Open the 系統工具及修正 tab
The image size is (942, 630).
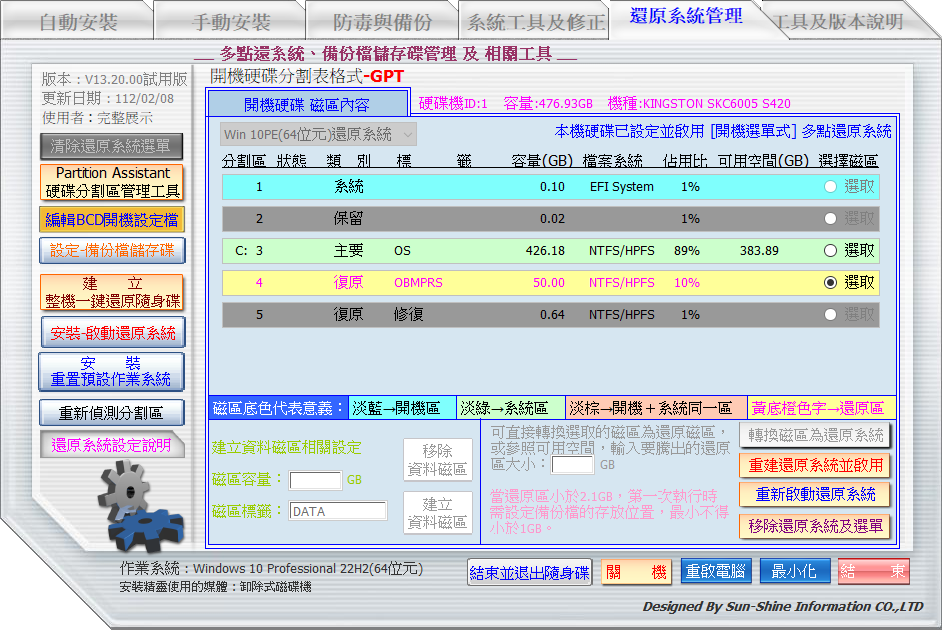tap(536, 22)
